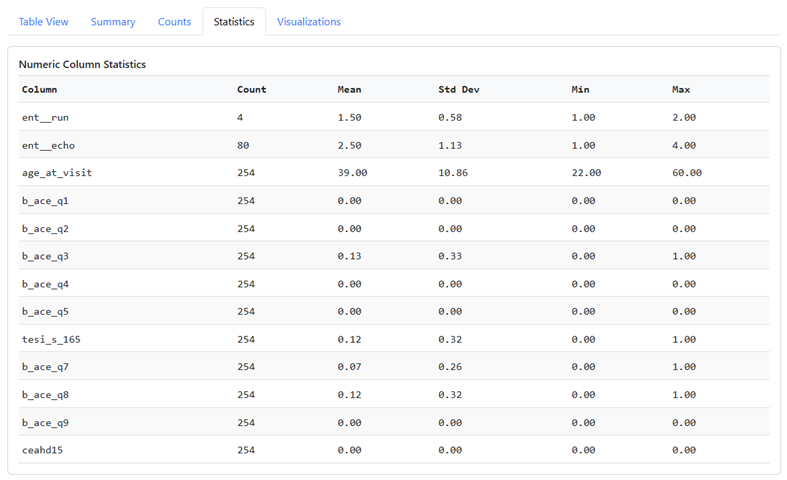Click the Column header
787x480 pixels.
40,89
